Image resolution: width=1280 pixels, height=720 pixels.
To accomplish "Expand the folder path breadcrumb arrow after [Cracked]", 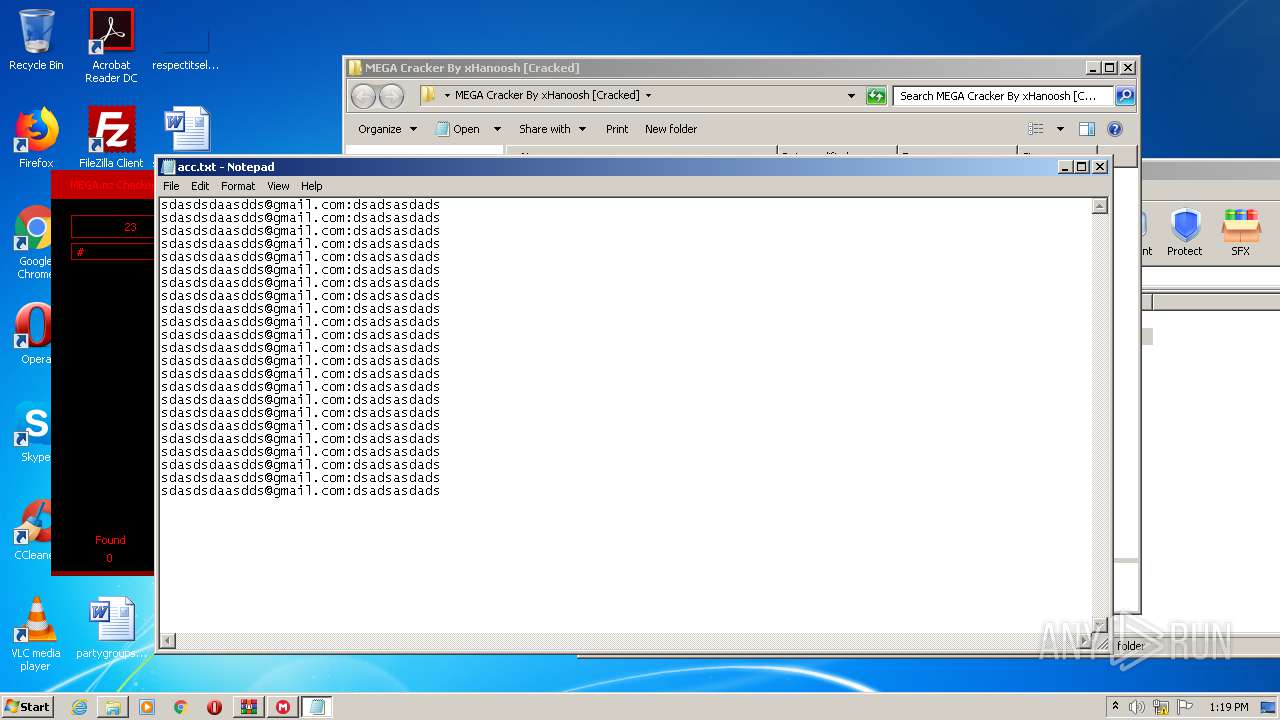I will point(648,96).
